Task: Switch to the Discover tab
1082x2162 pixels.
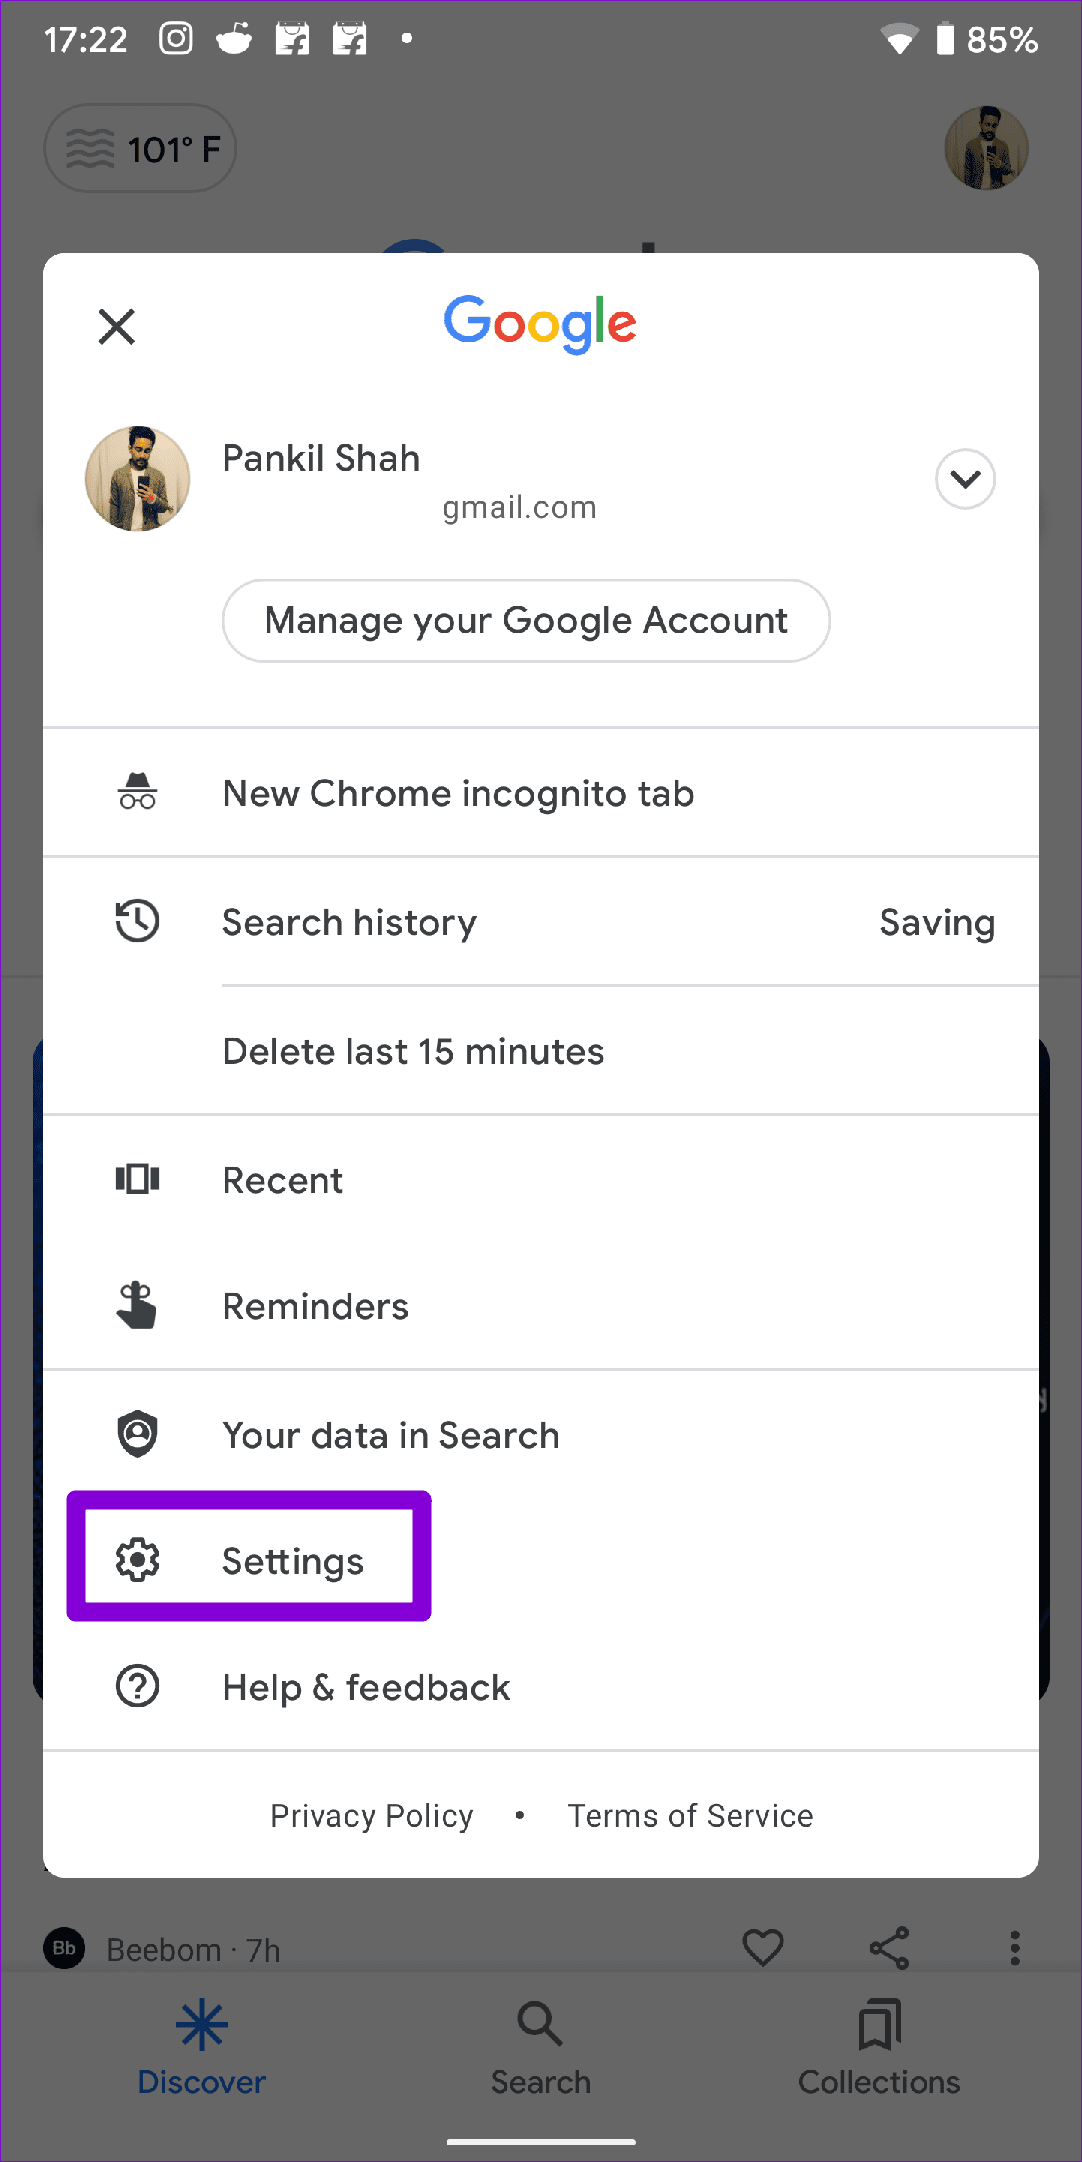Action: [x=202, y=2048]
